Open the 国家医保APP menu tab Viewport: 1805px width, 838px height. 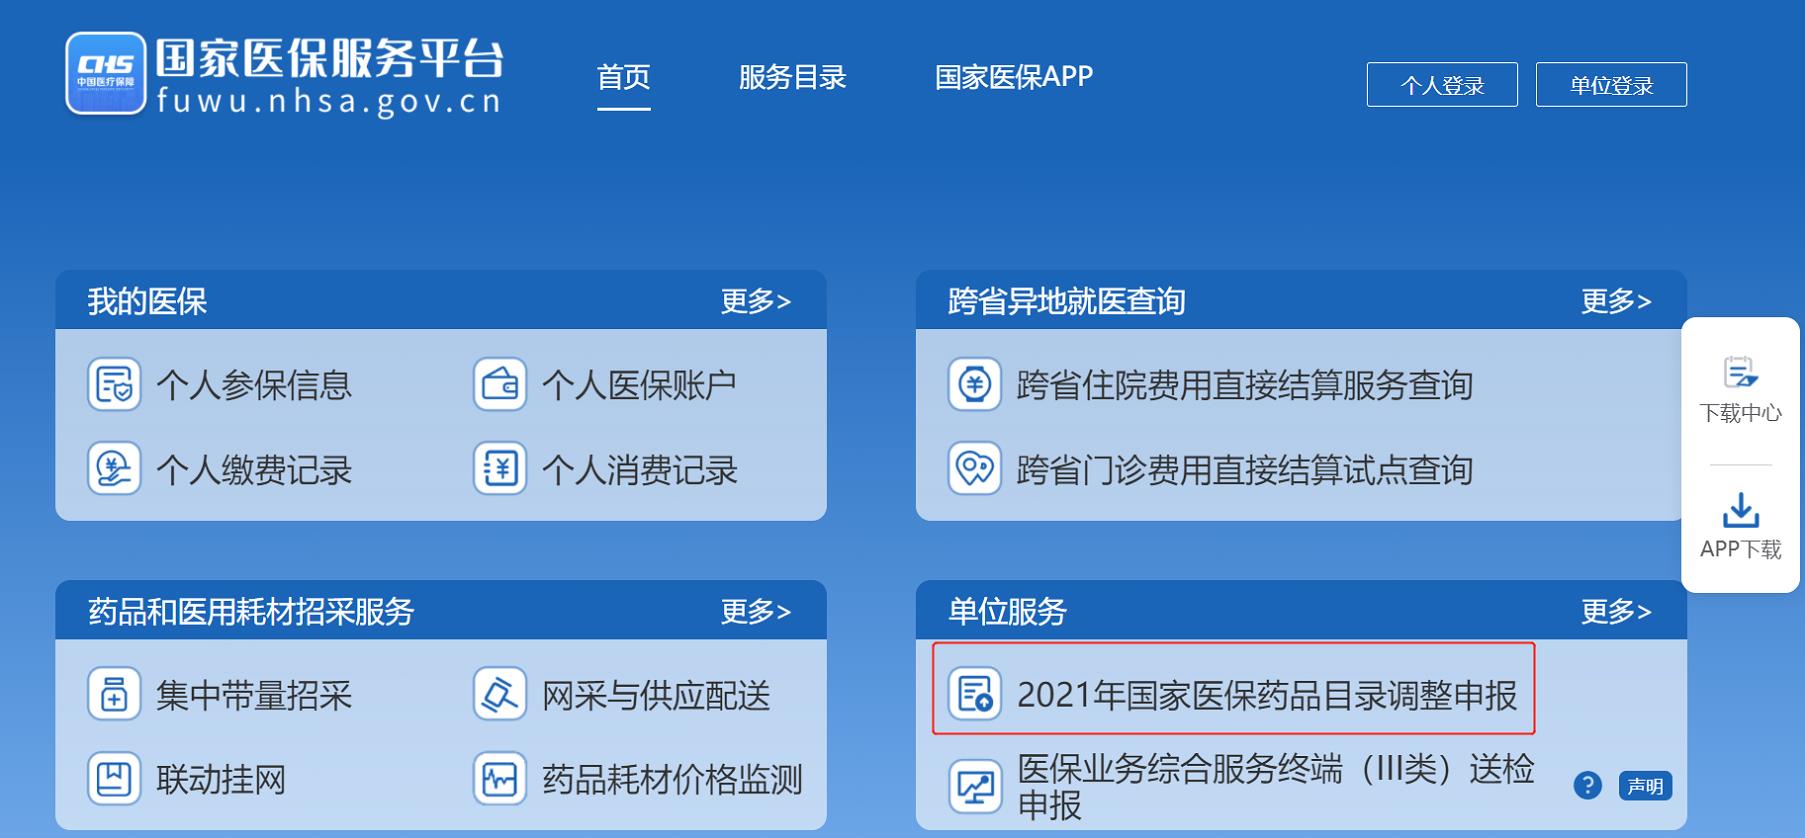[x=1014, y=77]
